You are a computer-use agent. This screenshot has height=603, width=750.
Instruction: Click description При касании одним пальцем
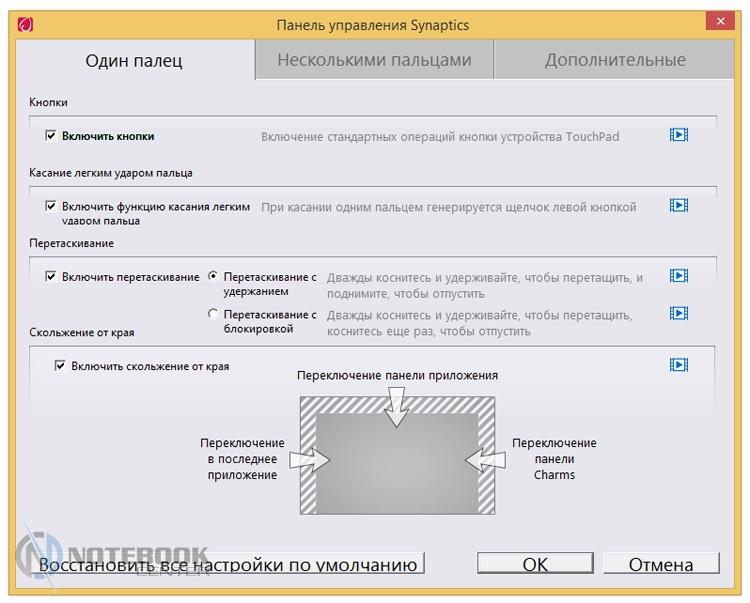tap(449, 207)
